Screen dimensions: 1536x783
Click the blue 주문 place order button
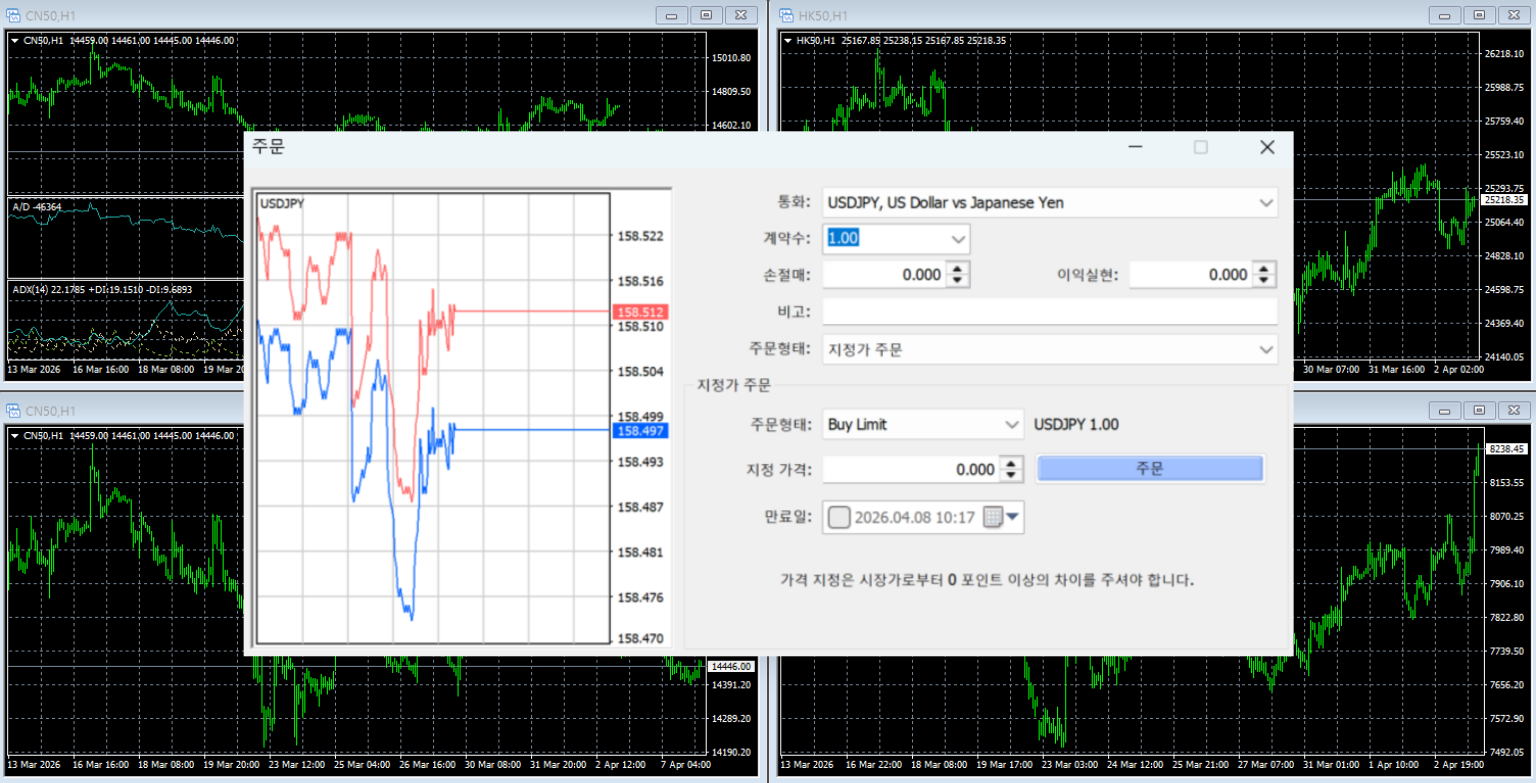click(1150, 469)
